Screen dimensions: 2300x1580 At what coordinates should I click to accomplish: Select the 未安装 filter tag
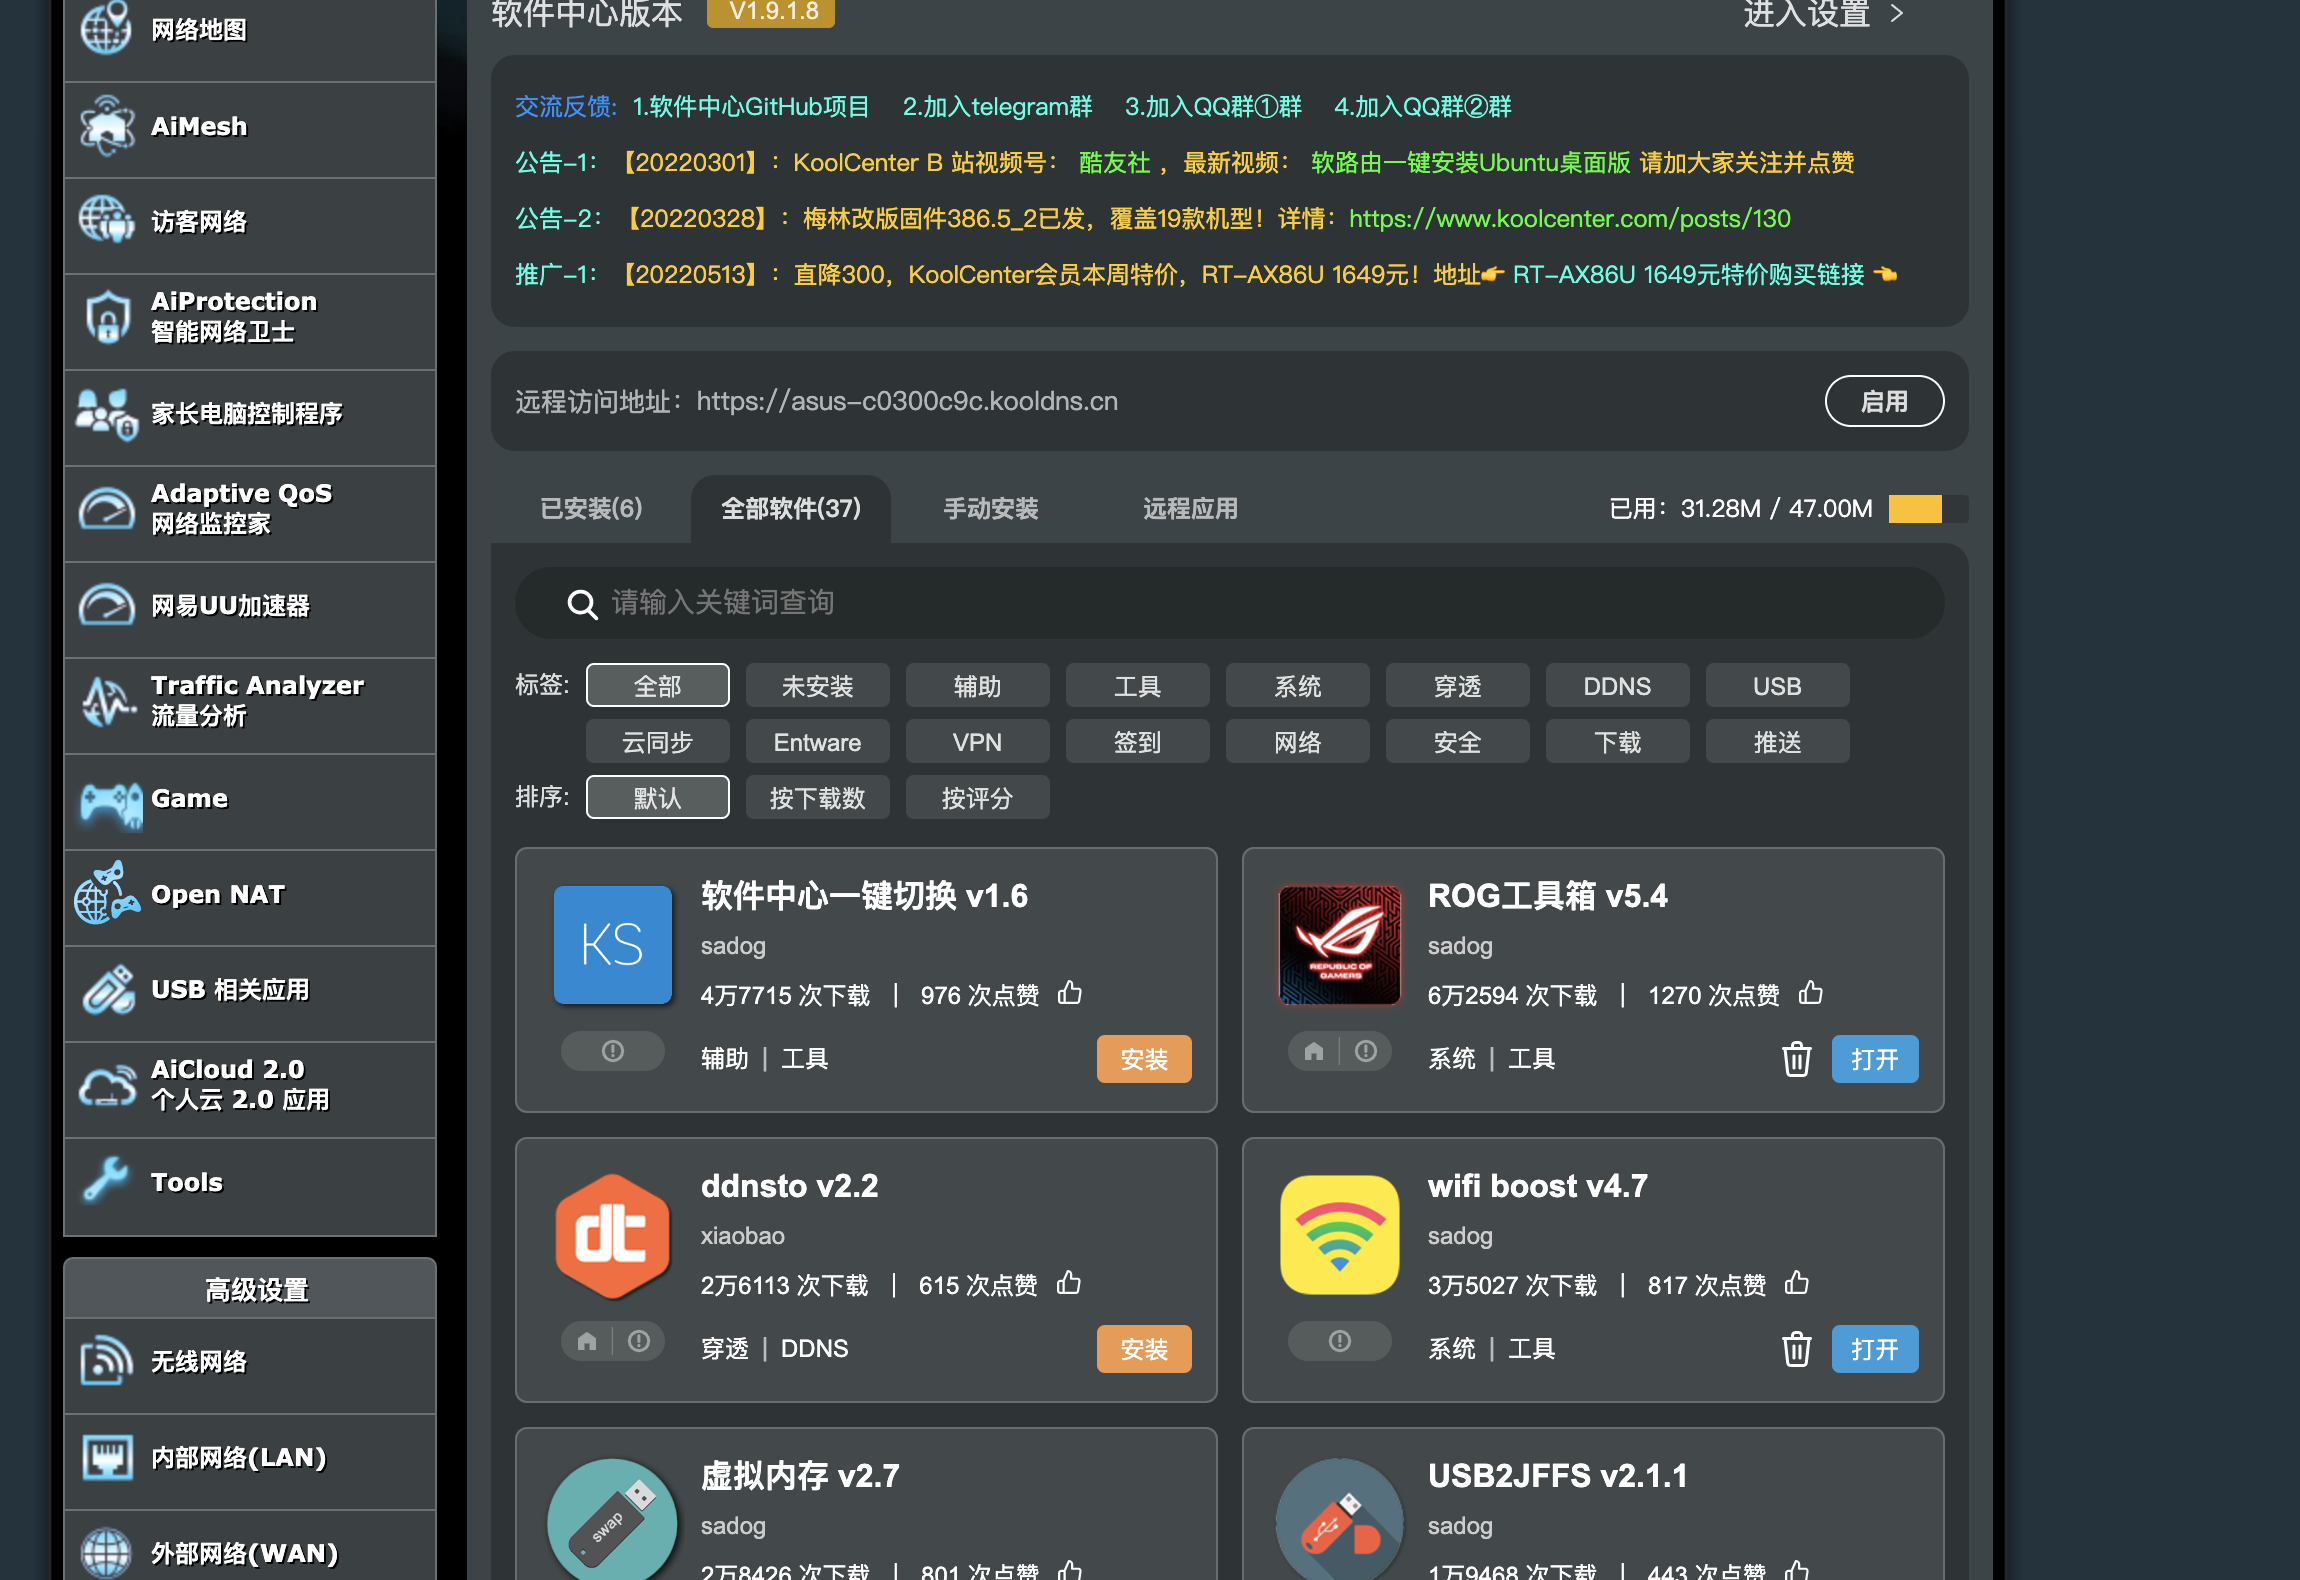[817, 685]
